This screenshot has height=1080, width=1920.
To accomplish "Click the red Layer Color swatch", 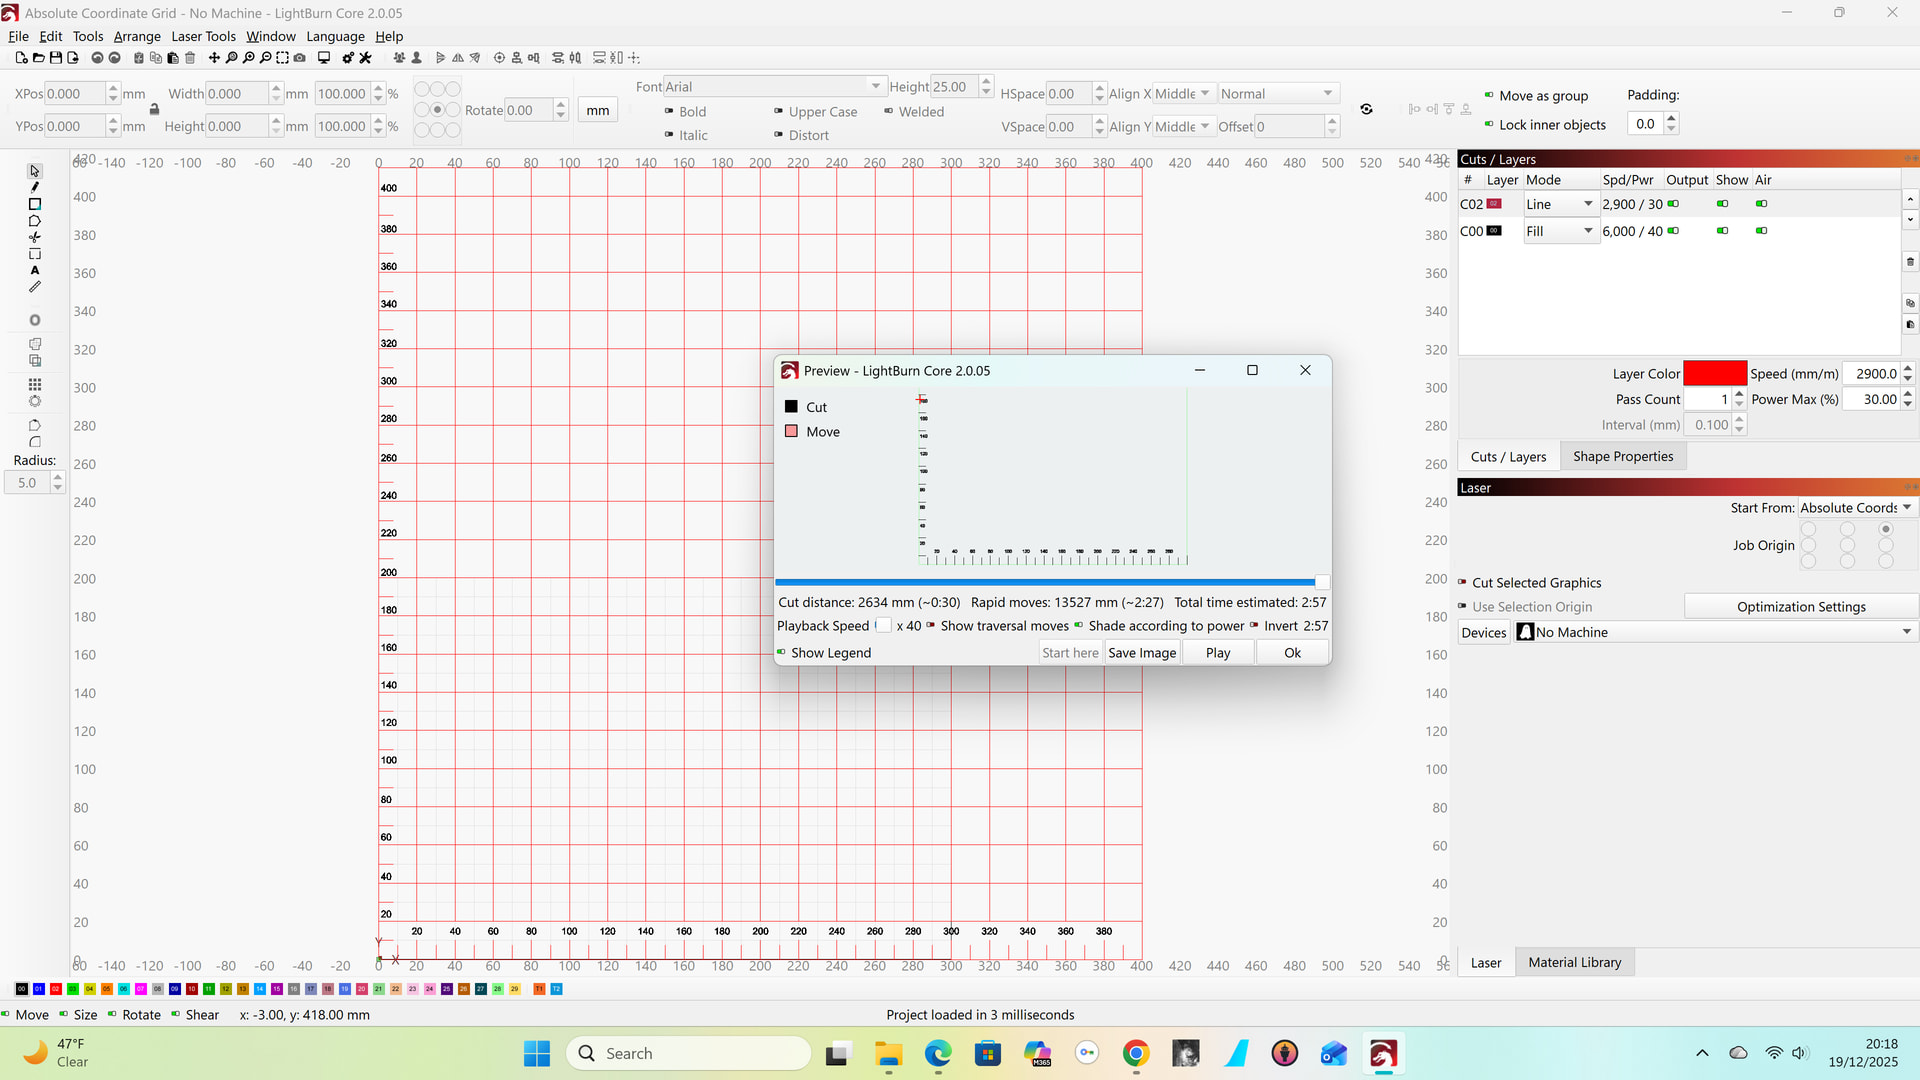I will point(1714,373).
